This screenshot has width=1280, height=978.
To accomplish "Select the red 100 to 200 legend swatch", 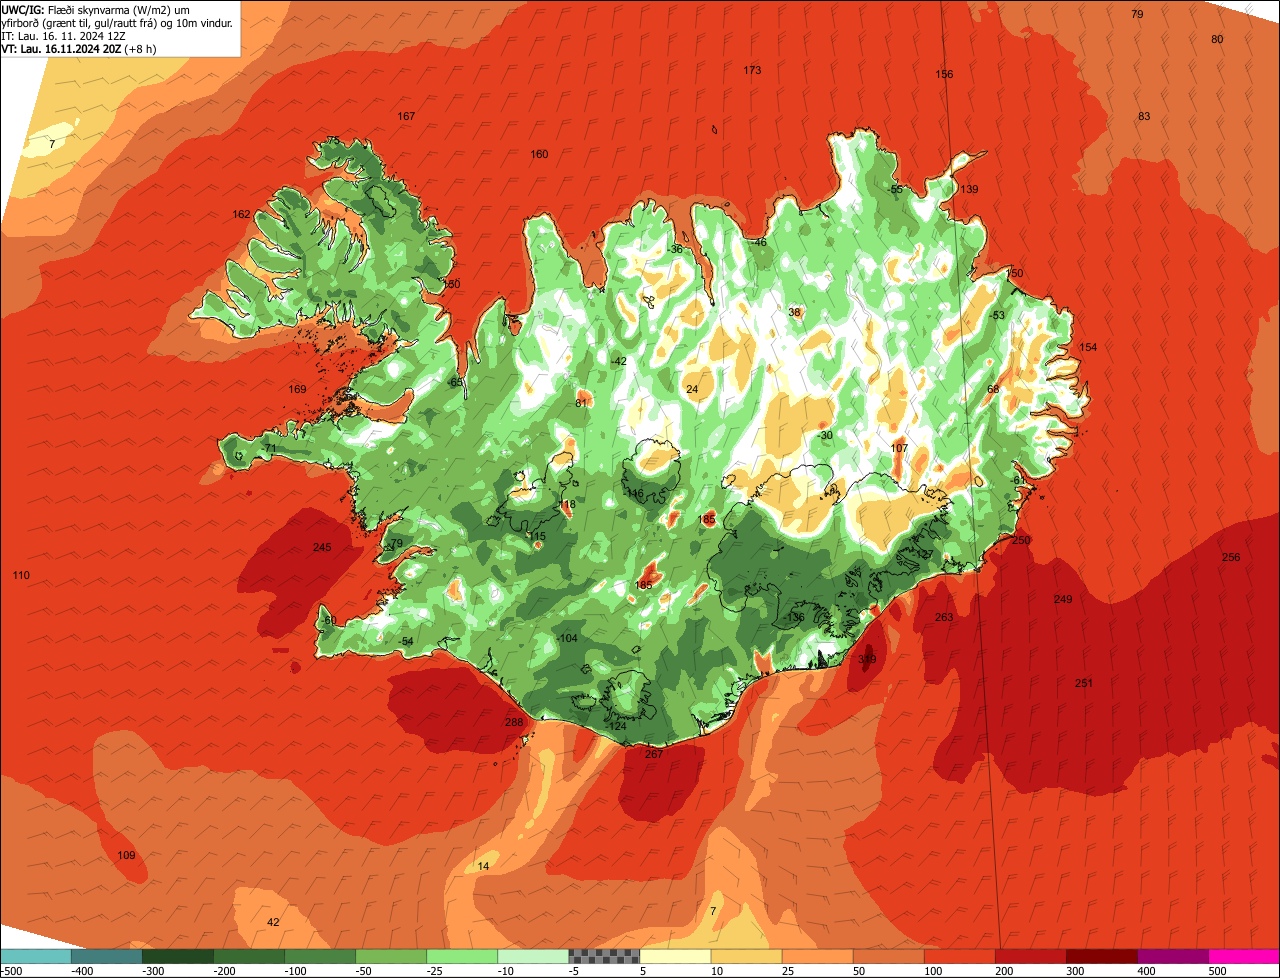I will (x=959, y=956).
